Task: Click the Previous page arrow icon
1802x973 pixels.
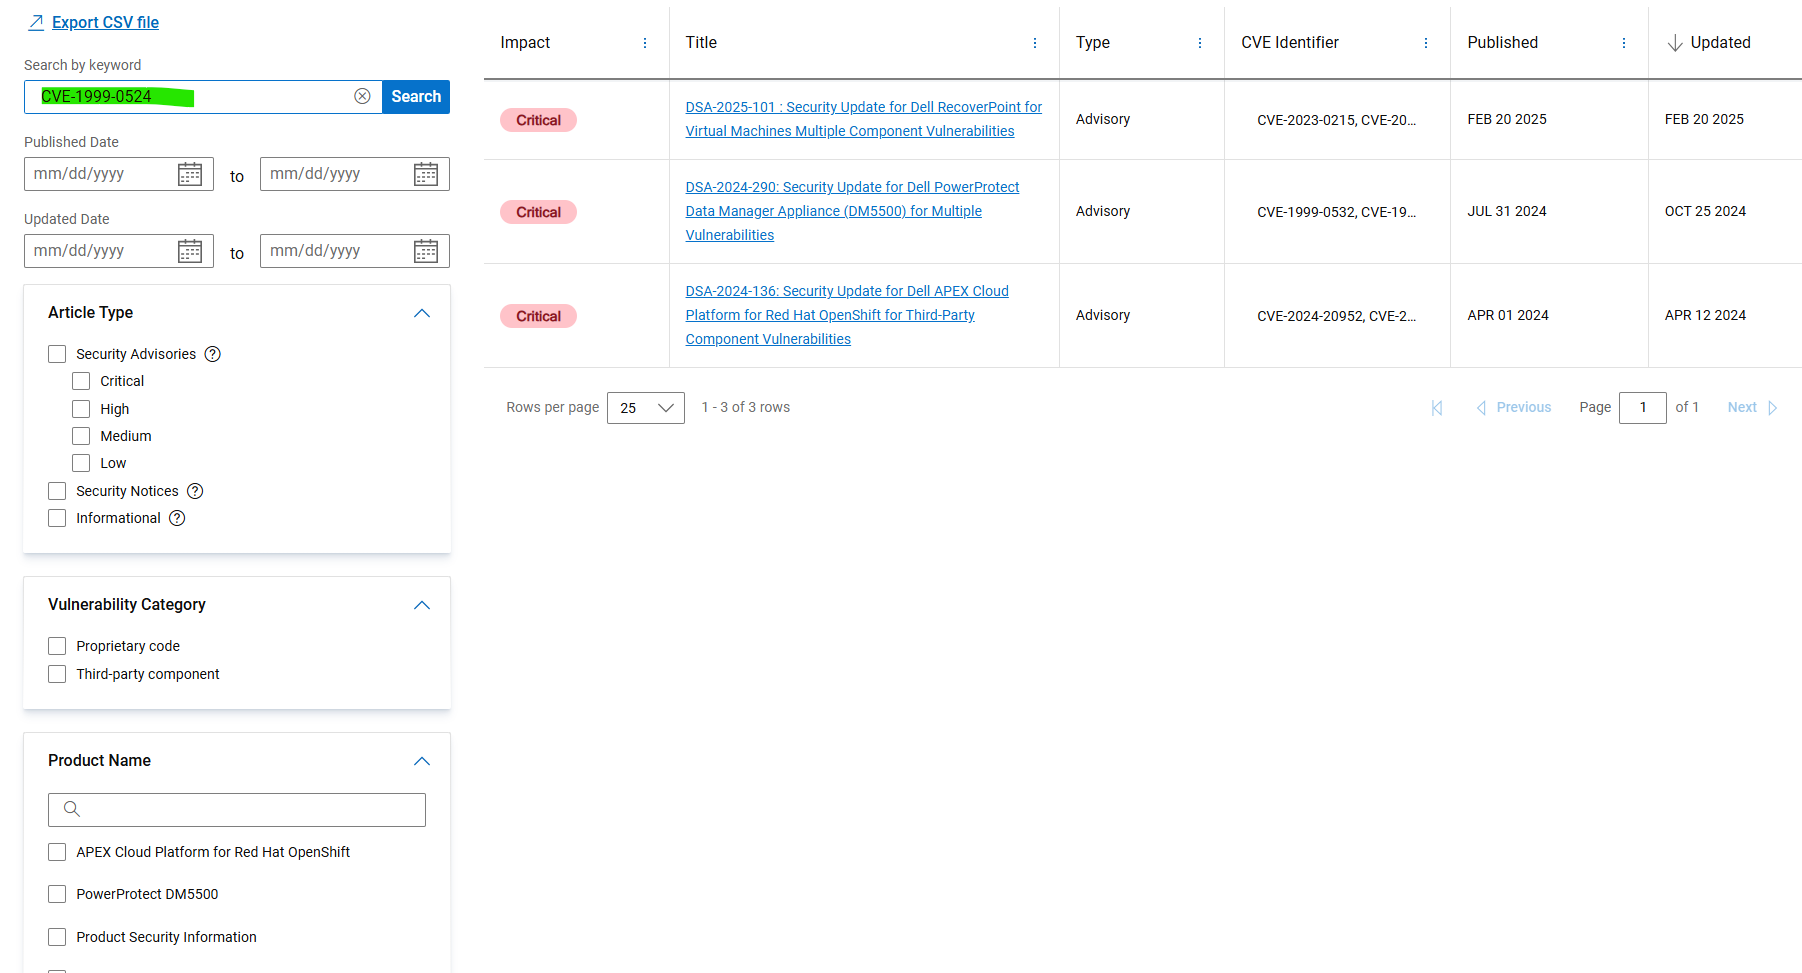Action: pyautogui.click(x=1481, y=408)
